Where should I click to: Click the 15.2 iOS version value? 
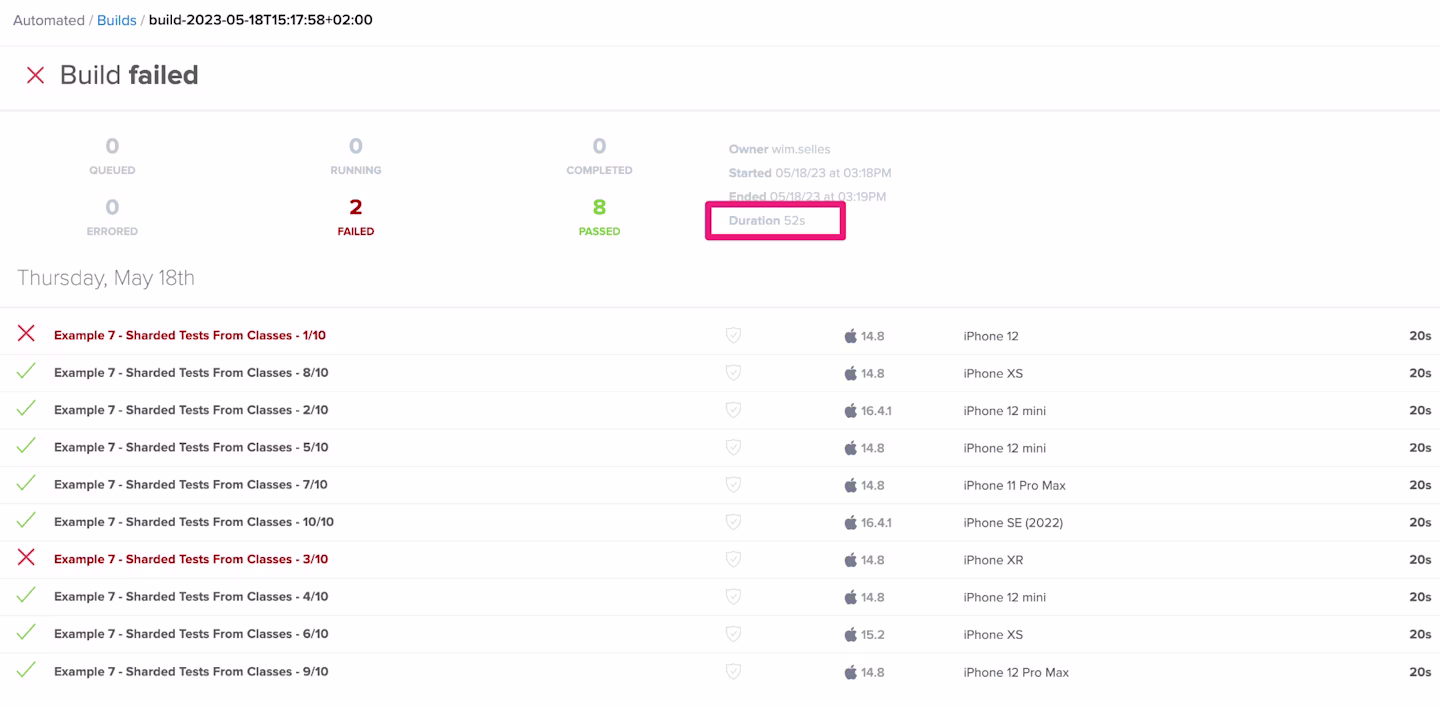(873, 635)
